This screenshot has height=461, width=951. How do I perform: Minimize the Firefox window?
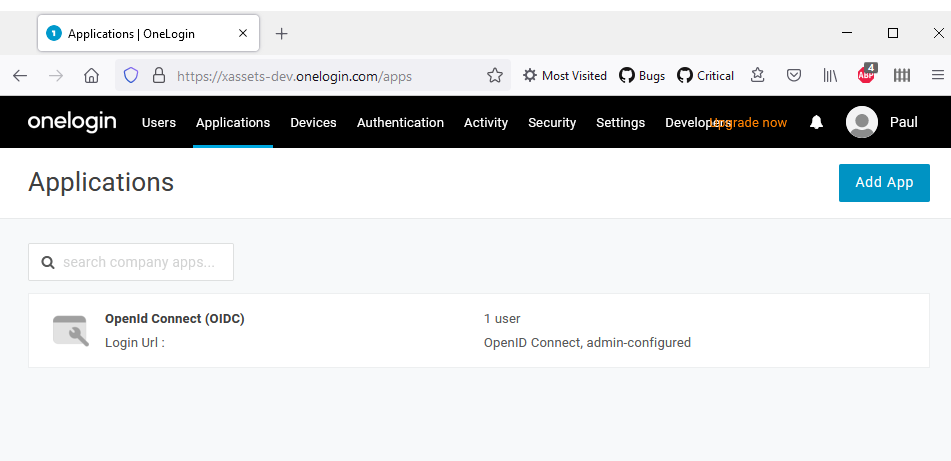tap(849, 33)
